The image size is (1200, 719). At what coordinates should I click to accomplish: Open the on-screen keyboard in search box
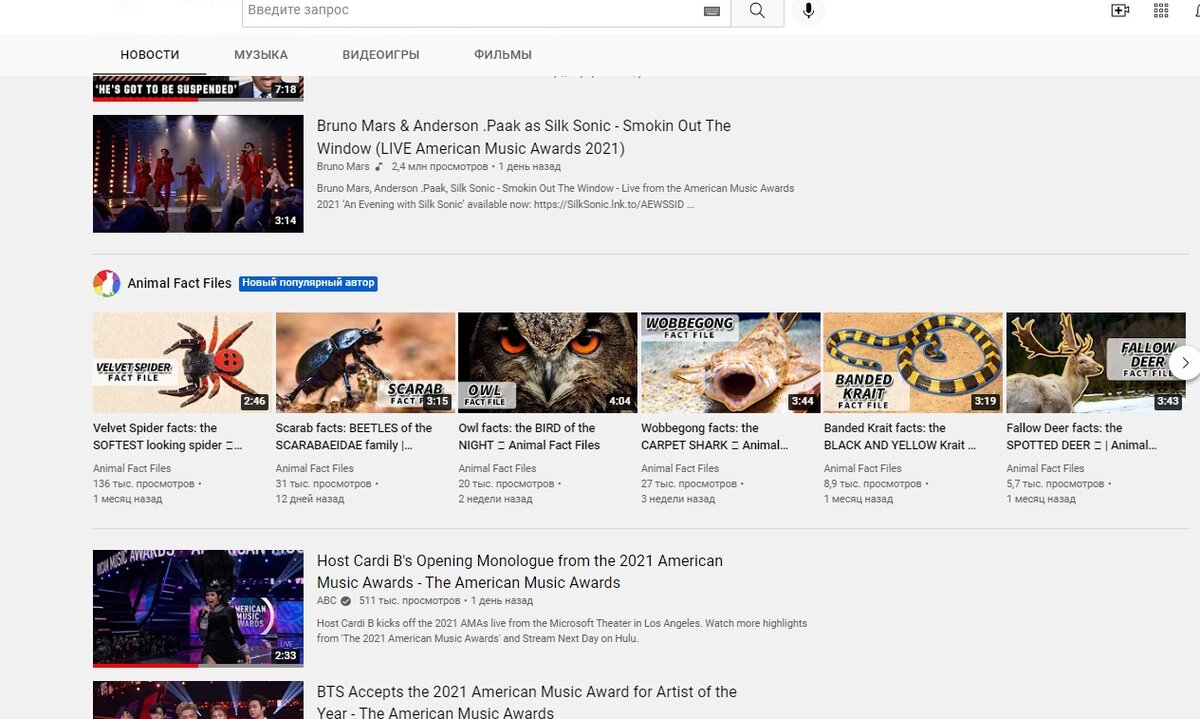coord(712,11)
